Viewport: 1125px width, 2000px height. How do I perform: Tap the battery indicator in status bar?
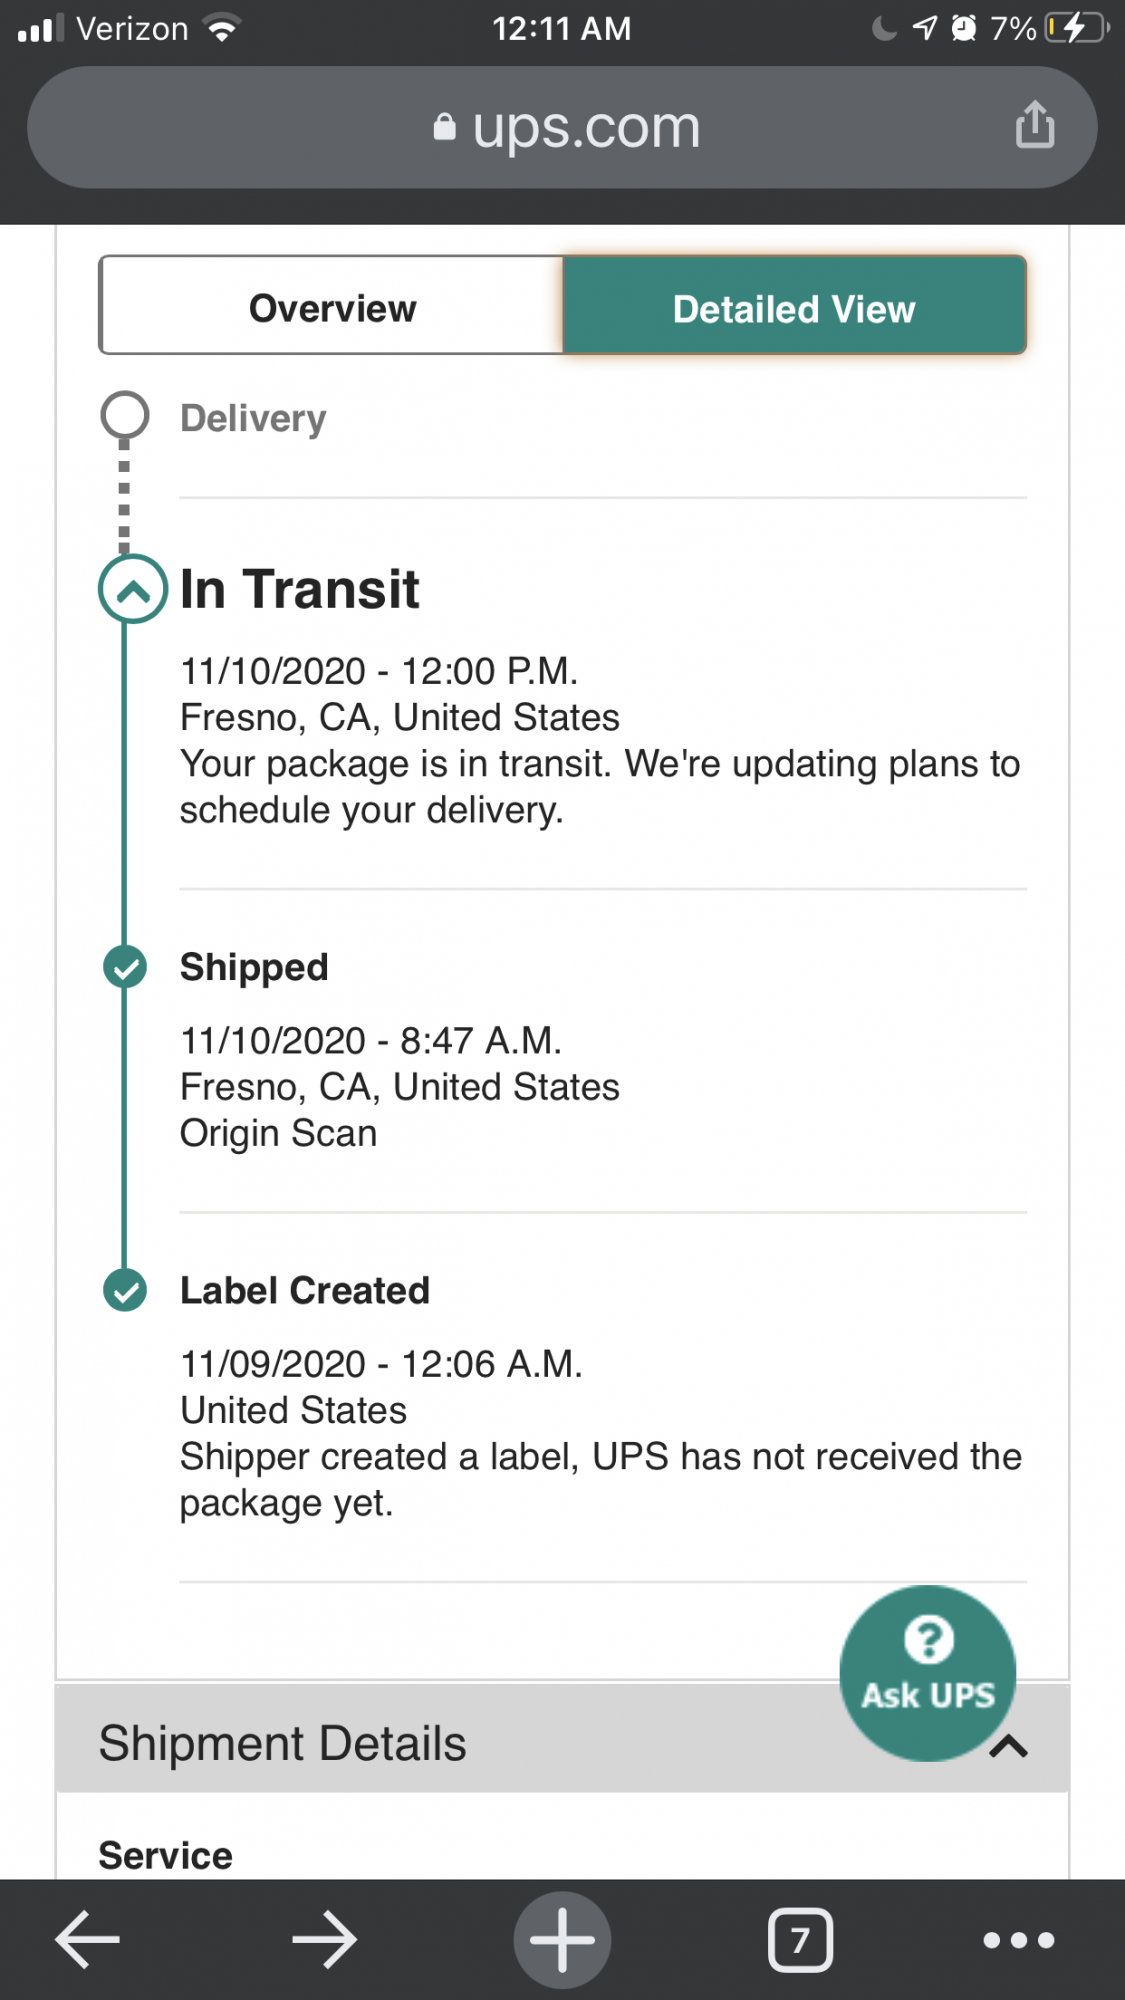(1076, 28)
